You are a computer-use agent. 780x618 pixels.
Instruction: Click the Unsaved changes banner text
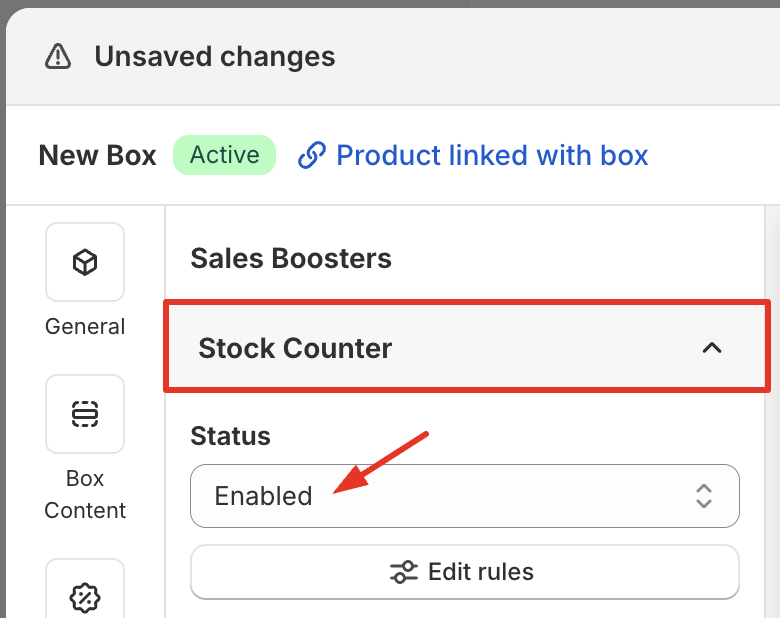[215, 57]
